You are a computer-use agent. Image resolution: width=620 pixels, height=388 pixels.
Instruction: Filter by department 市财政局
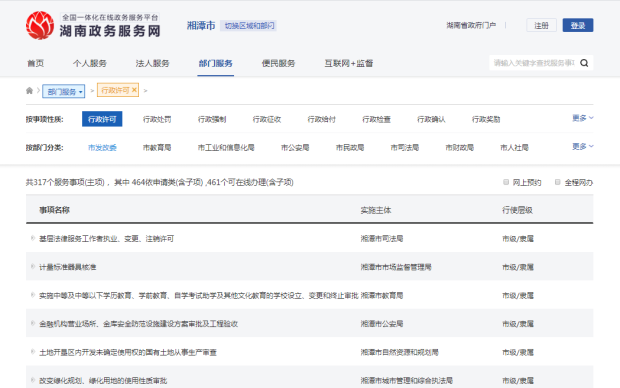[x=459, y=148]
